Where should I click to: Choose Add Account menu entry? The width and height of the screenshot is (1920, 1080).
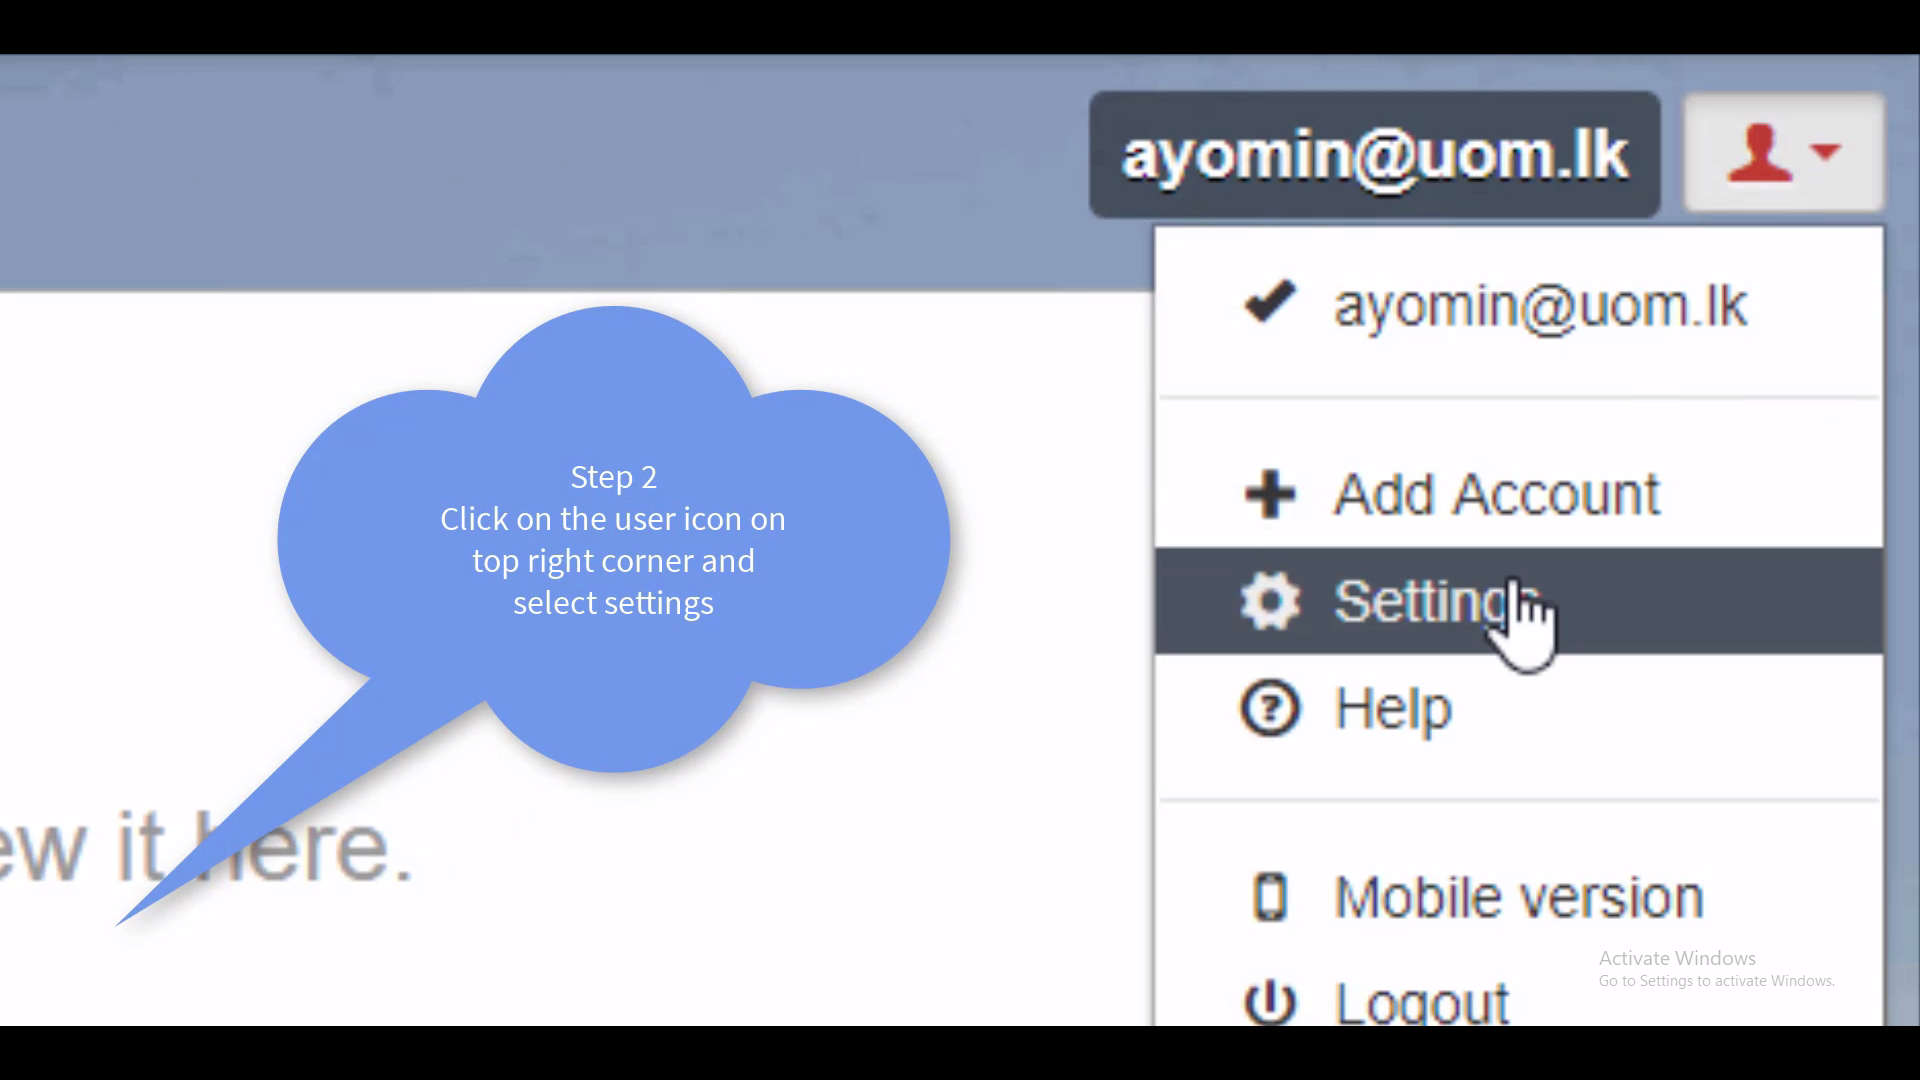1497,494
